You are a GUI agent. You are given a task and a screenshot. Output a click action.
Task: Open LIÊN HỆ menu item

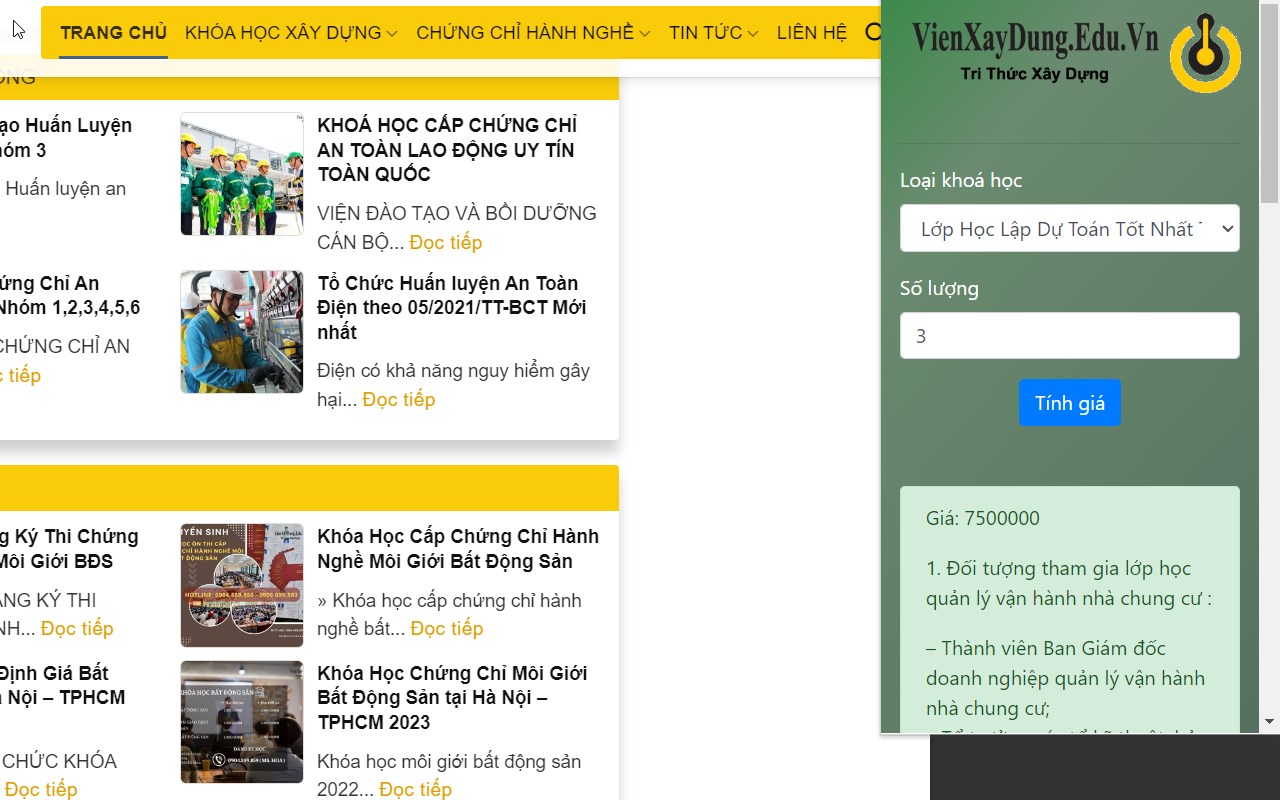click(x=812, y=33)
